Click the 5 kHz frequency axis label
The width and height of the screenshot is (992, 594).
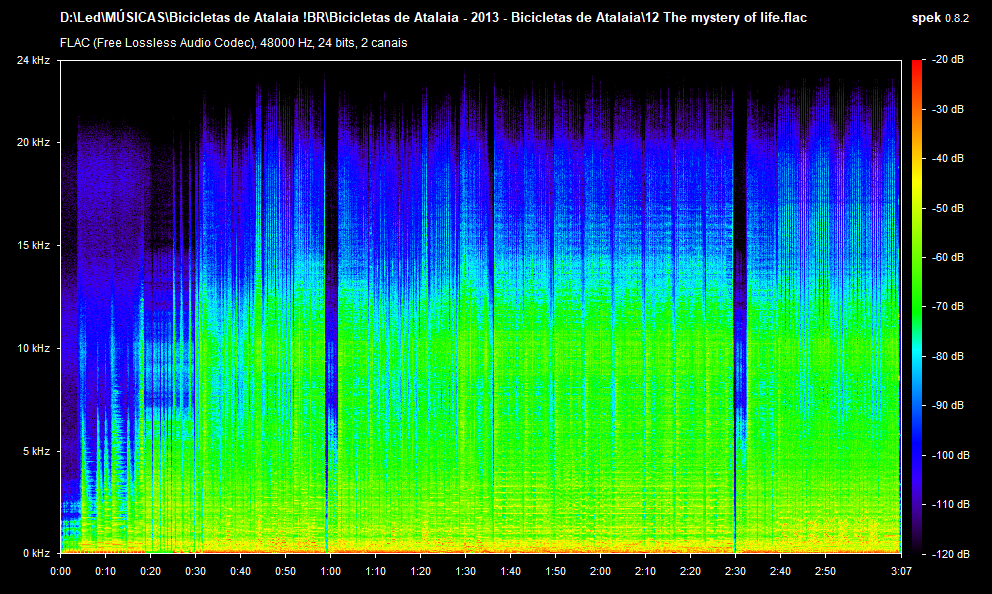[36, 451]
